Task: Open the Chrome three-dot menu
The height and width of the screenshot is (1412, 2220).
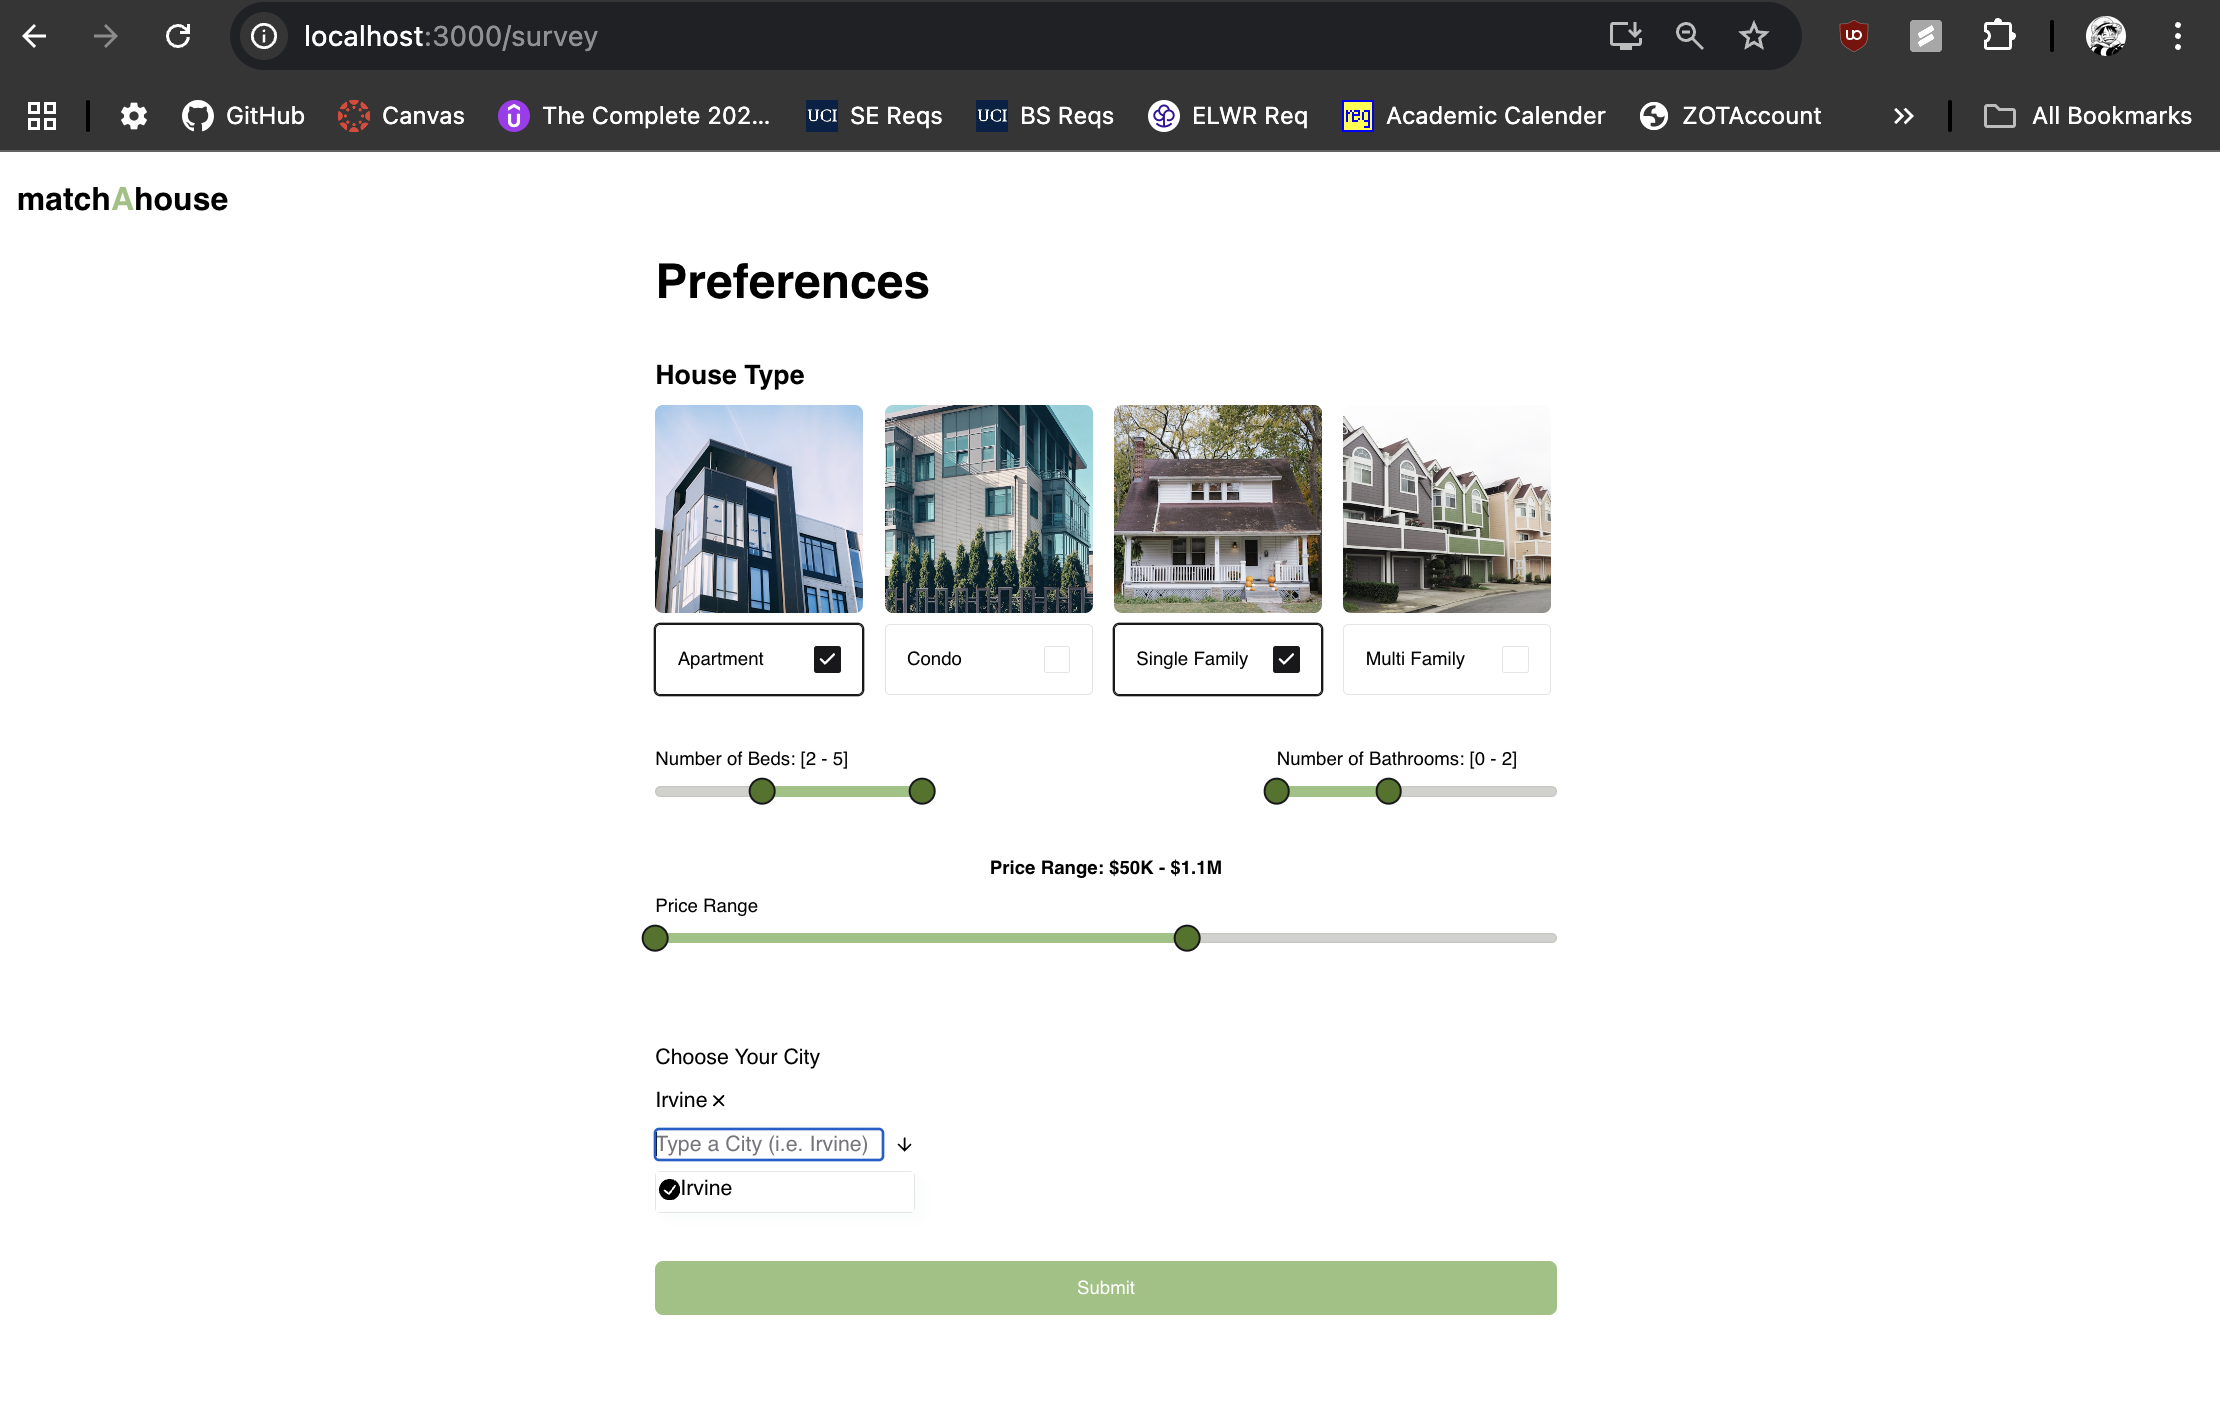Action: (x=2177, y=37)
